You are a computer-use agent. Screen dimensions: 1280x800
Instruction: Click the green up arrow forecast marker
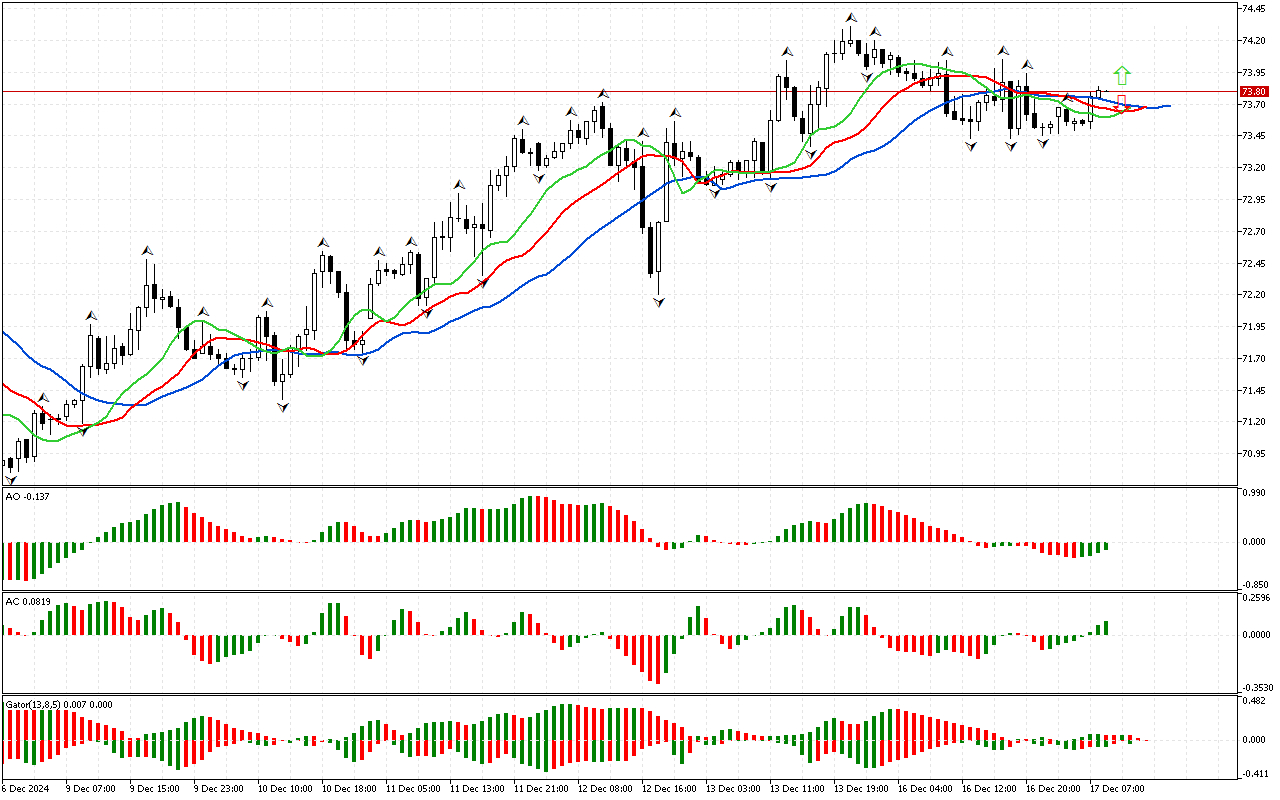point(1122,75)
